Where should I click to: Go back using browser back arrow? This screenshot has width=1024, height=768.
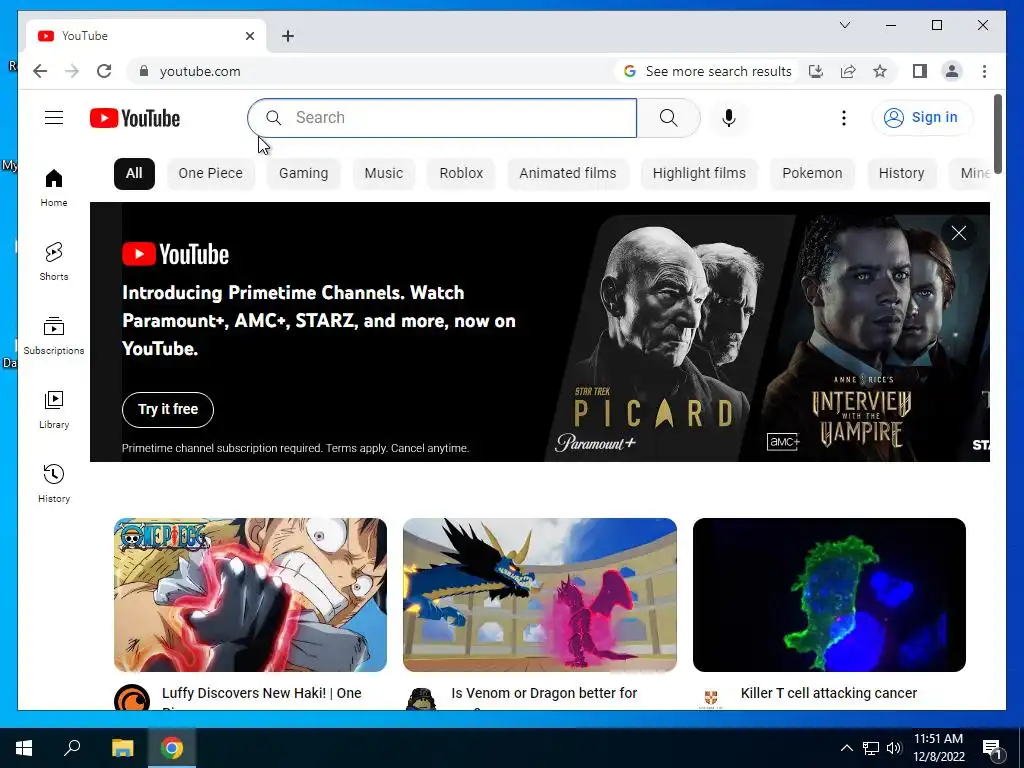click(x=40, y=71)
